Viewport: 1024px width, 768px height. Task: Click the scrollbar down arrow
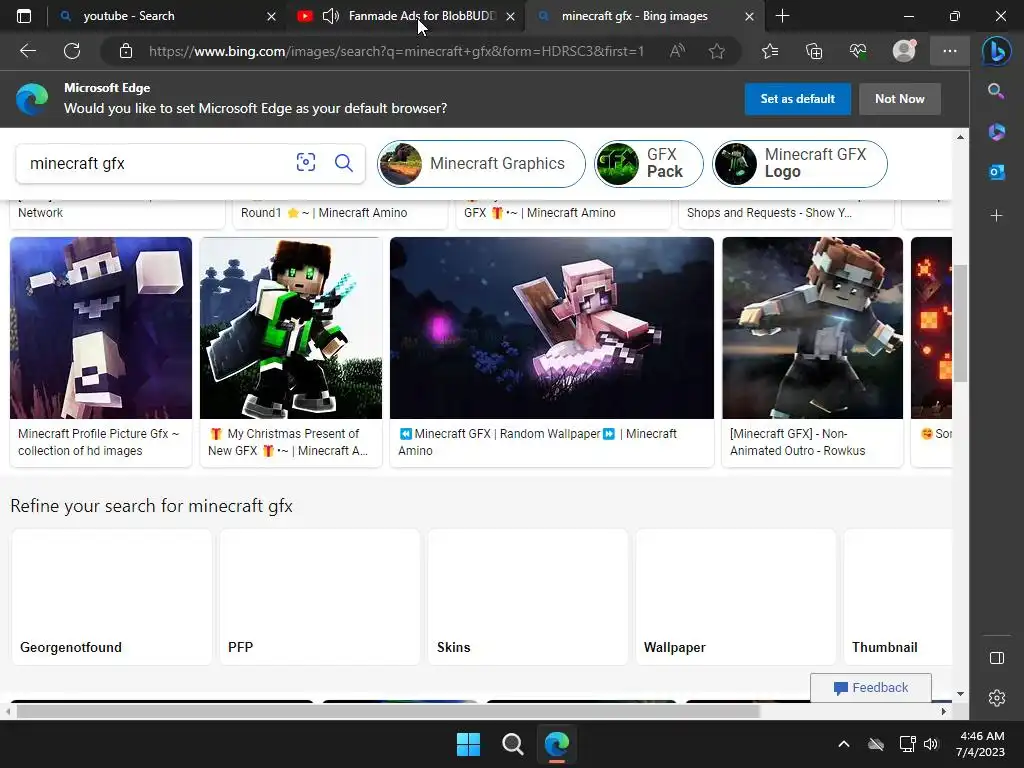coord(960,694)
